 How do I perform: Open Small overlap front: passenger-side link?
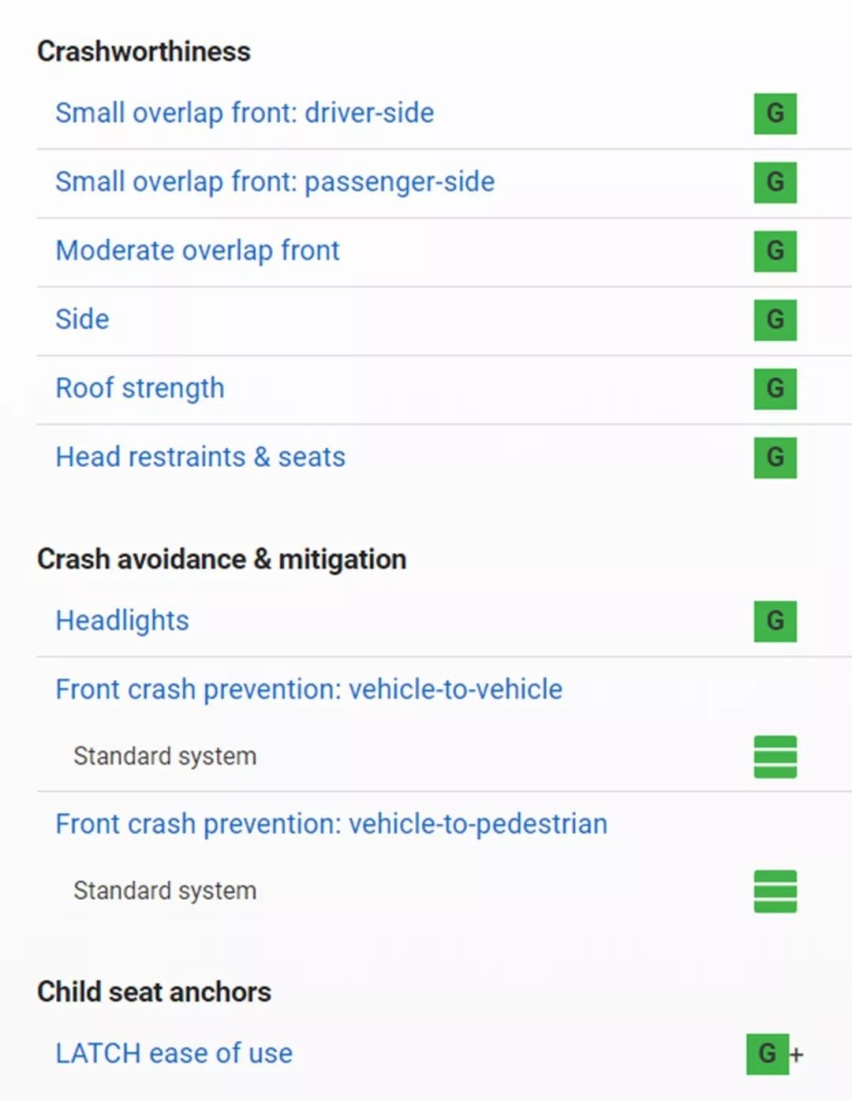(x=275, y=182)
